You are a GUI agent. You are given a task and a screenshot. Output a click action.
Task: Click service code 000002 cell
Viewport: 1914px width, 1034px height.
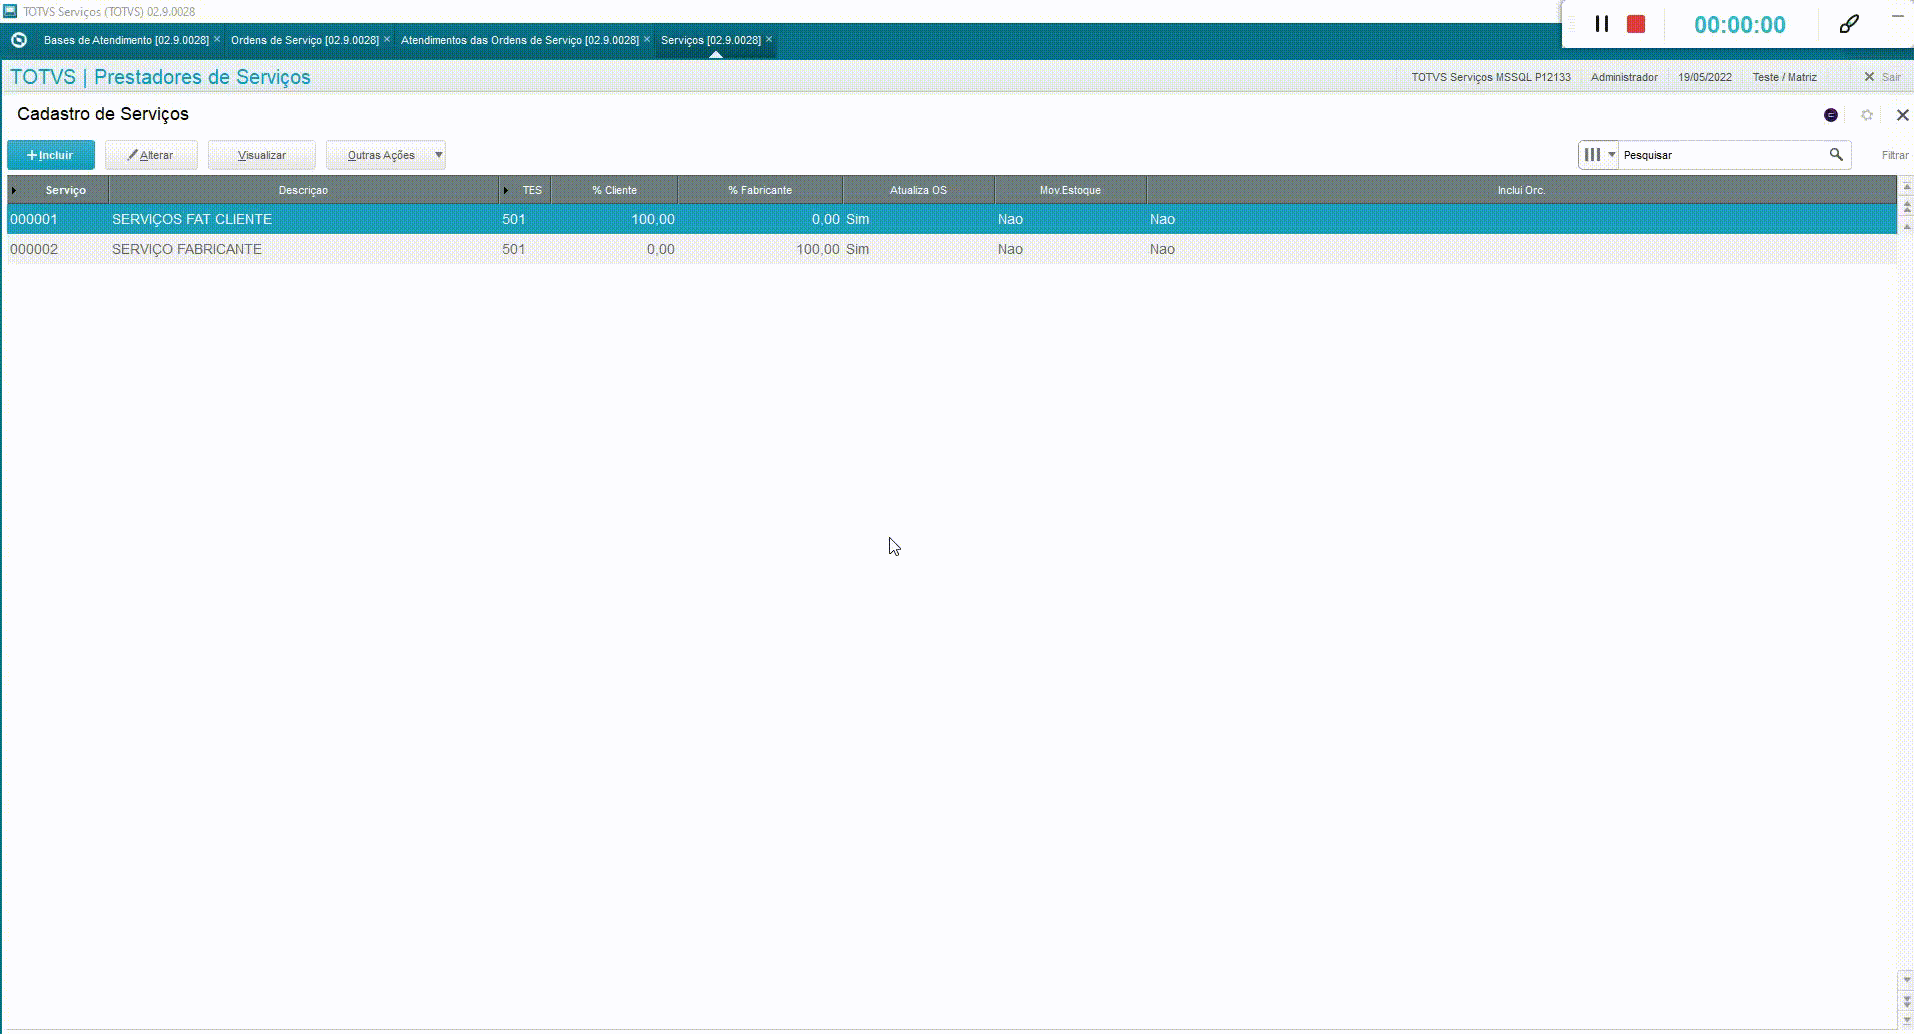click(34, 249)
